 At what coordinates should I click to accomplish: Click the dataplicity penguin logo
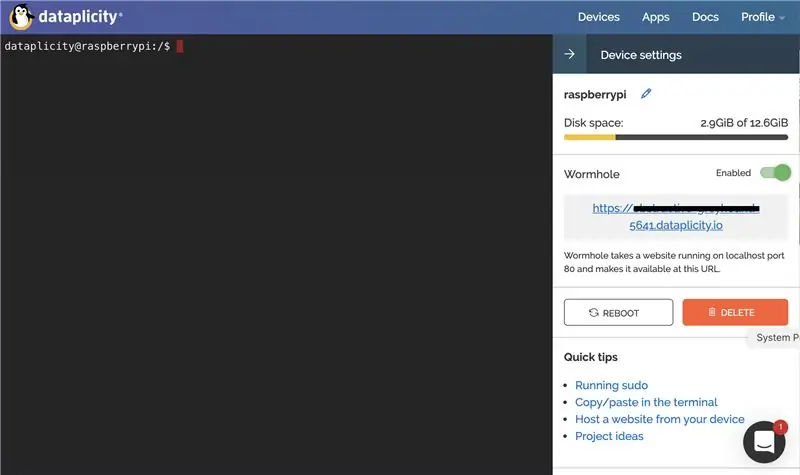pos(21,17)
